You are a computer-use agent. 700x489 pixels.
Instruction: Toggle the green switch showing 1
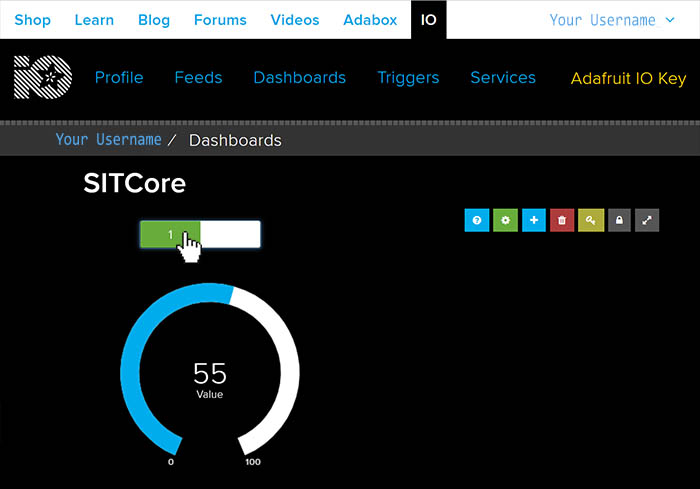tap(200, 234)
